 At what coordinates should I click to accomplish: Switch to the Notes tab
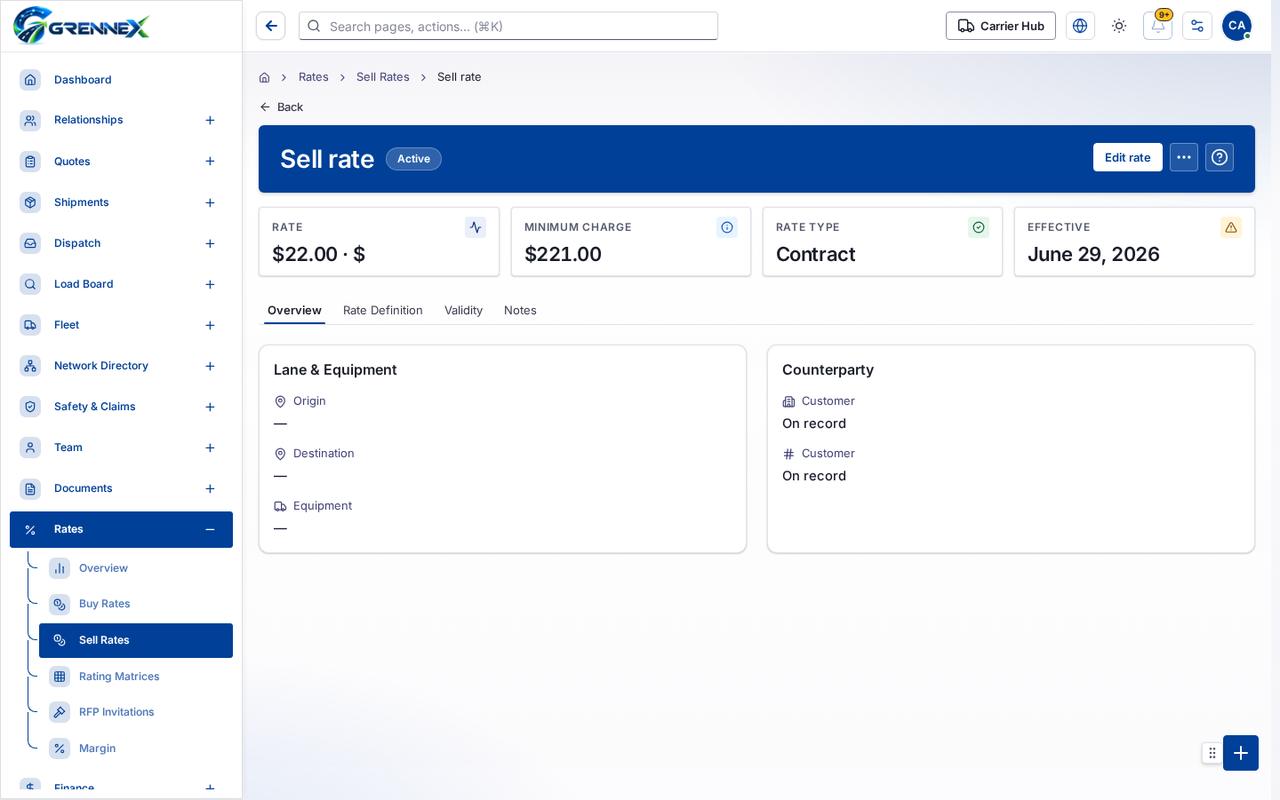tap(520, 310)
